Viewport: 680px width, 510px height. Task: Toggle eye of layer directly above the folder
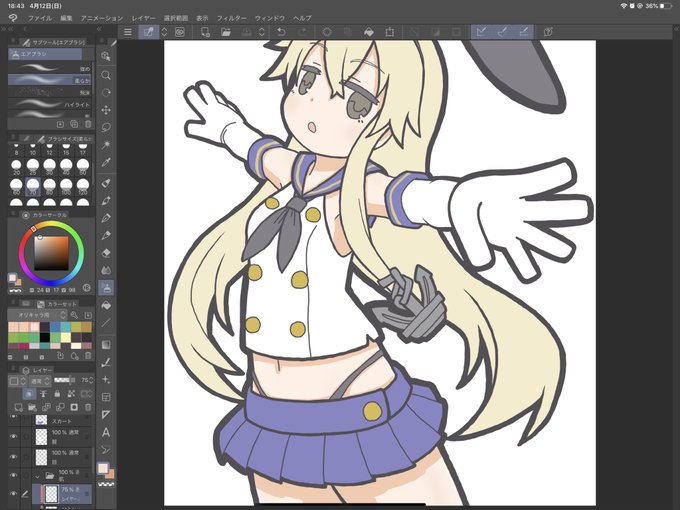tap(13, 456)
